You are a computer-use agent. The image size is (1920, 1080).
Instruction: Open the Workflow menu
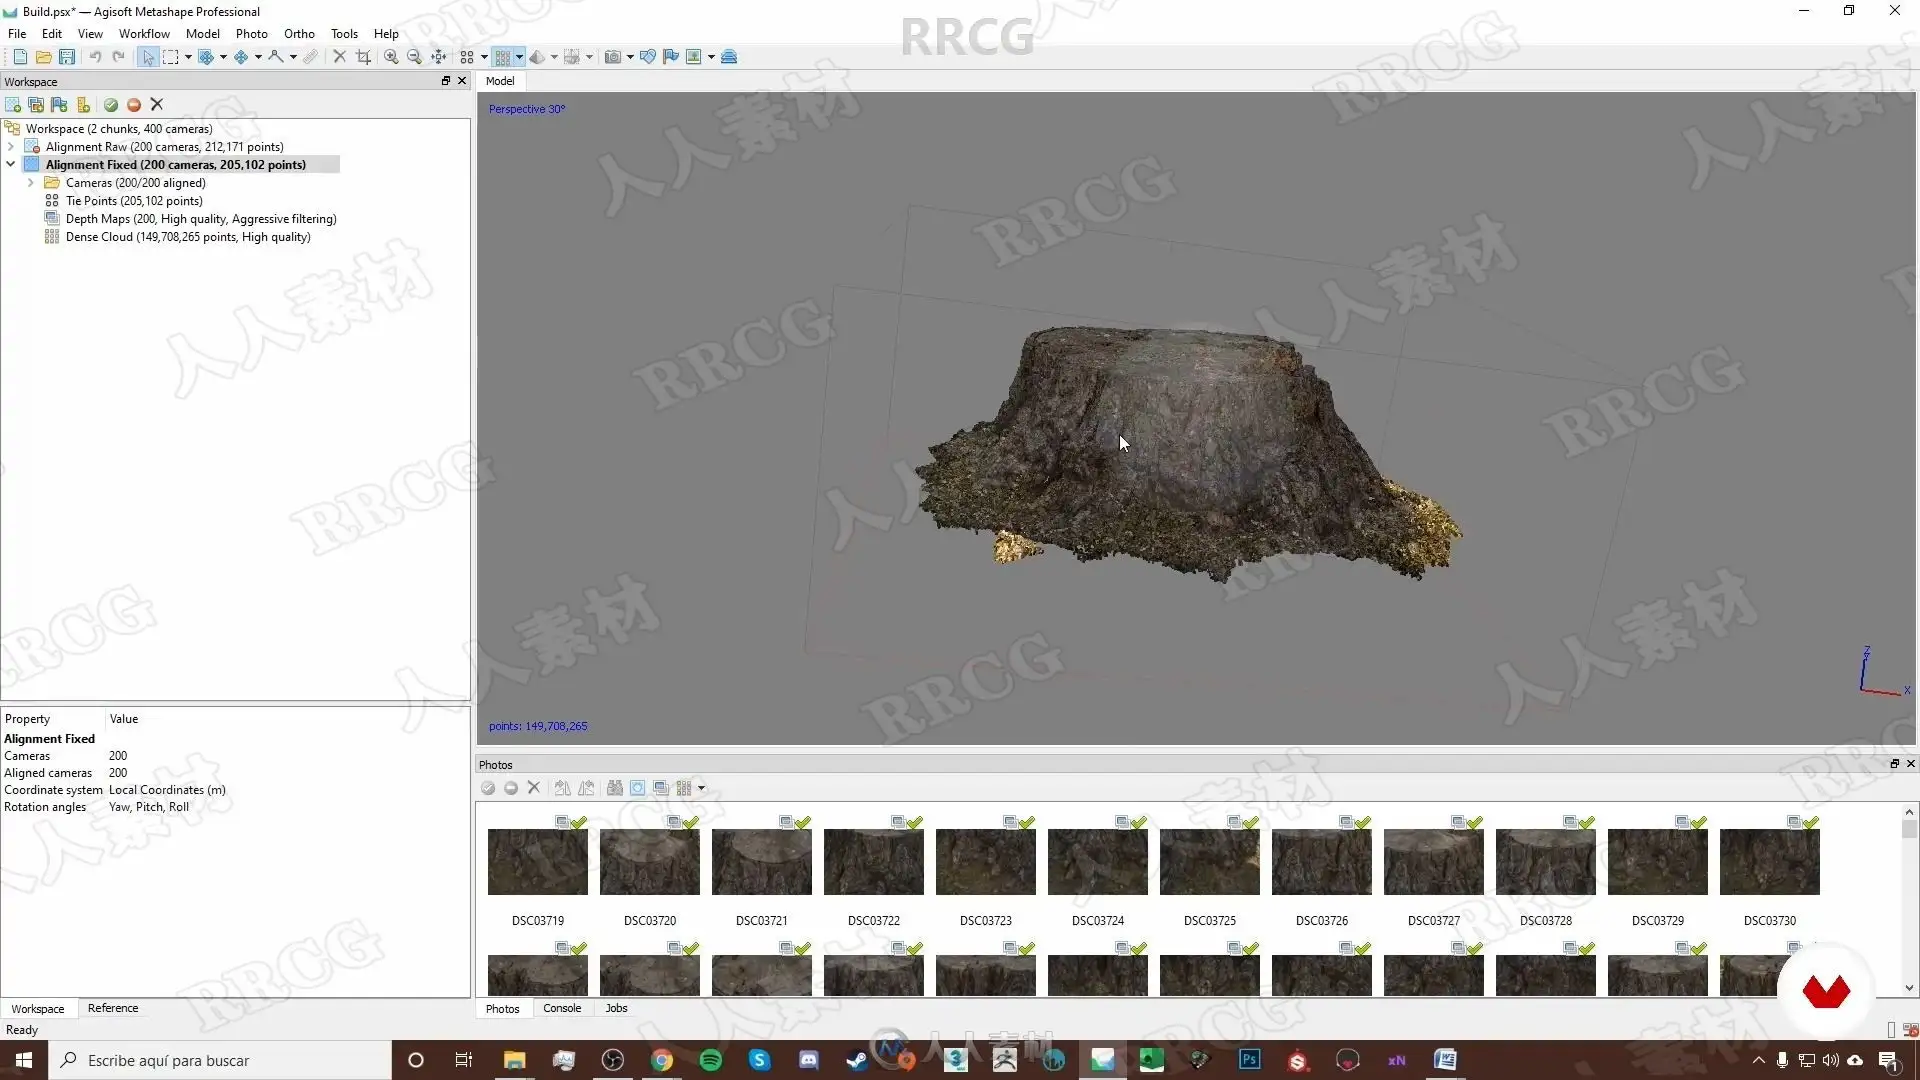(144, 33)
